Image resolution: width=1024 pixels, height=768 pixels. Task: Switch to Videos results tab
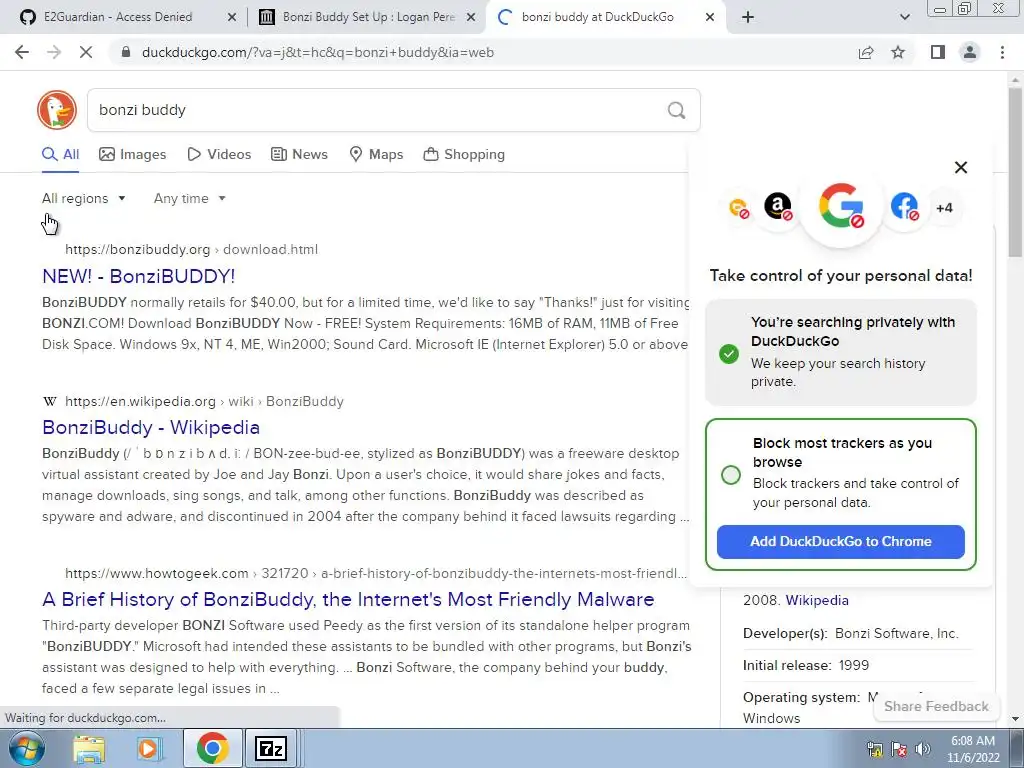pos(219,155)
